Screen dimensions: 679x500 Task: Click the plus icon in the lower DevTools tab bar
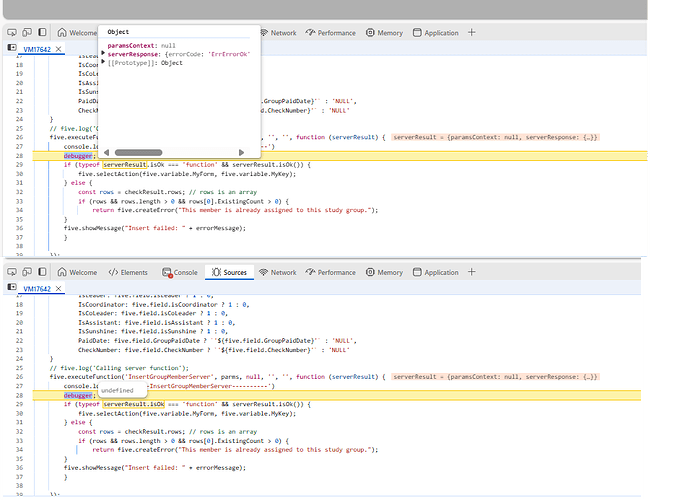click(472, 272)
